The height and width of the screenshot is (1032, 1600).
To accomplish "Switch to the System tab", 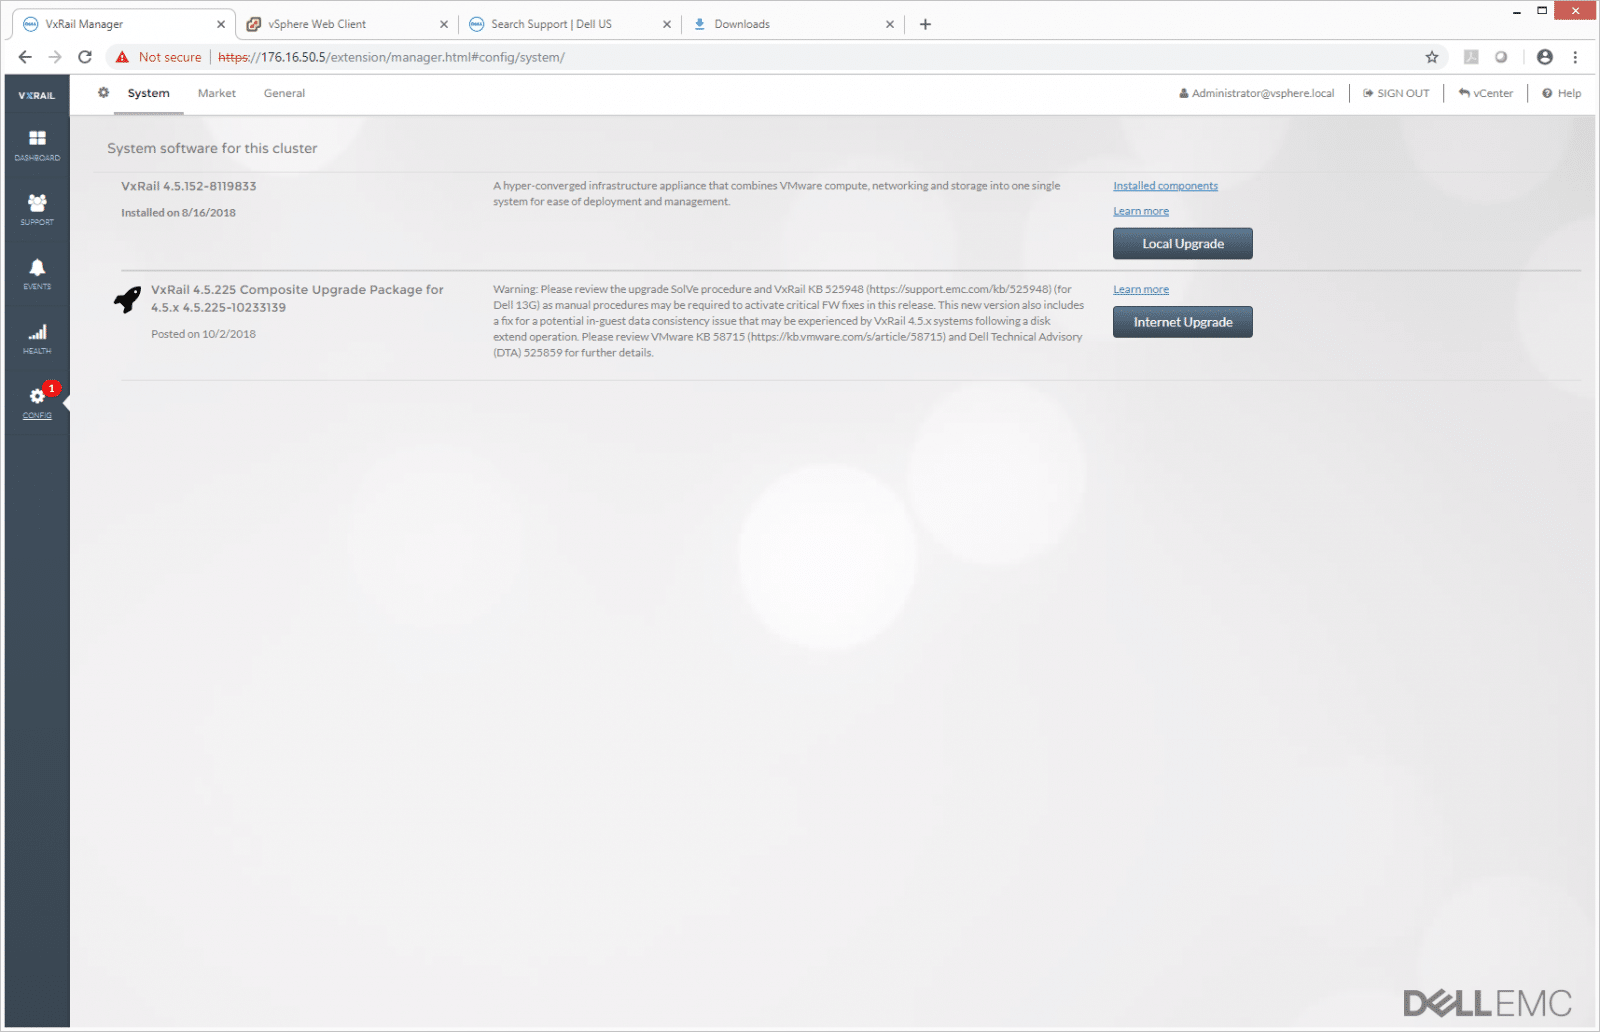I will (x=148, y=93).
